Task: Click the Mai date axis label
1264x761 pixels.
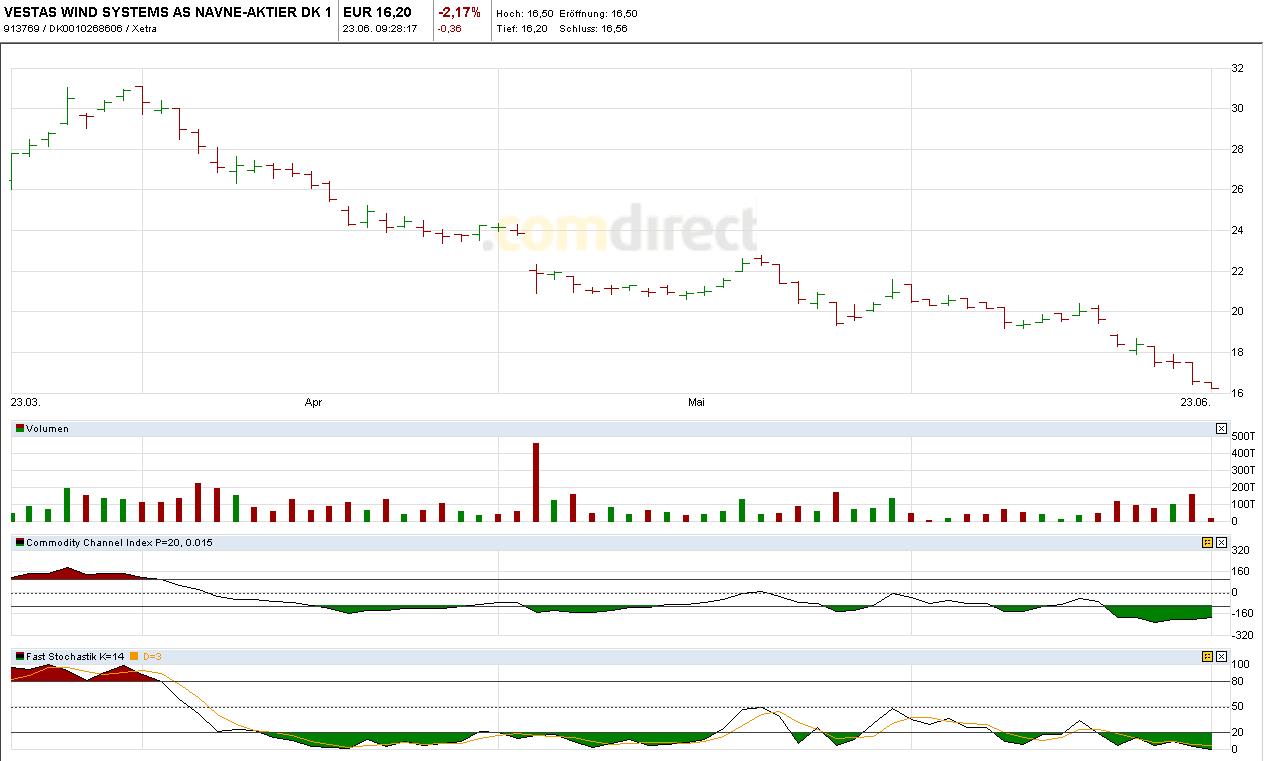Action: 696,402
